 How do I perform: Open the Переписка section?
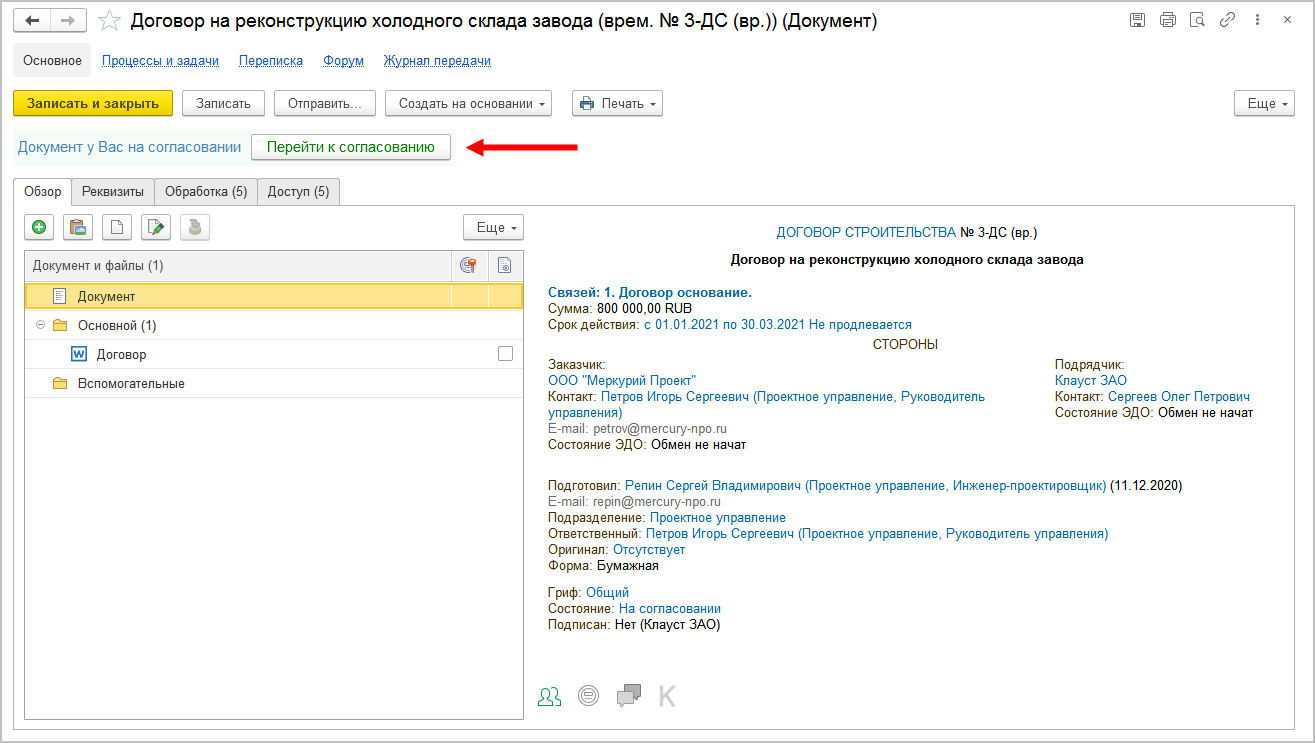271,61
